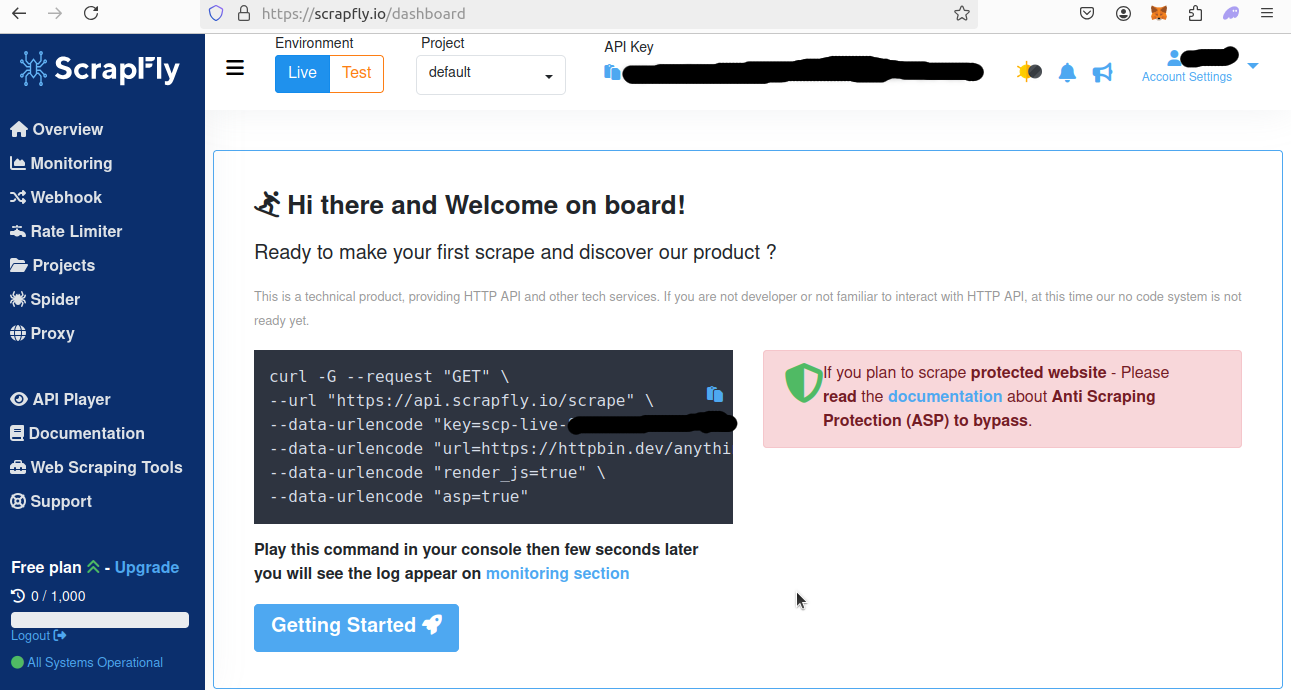Click All Systems Operational status

87,662
